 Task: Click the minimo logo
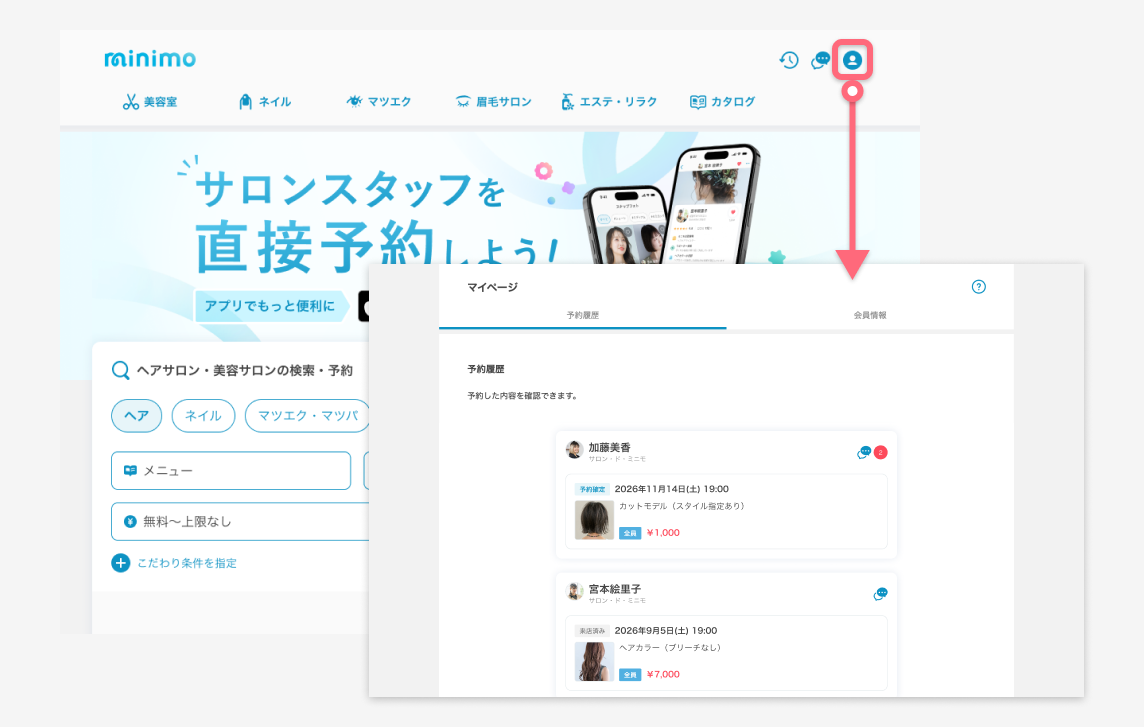(150, 58)
